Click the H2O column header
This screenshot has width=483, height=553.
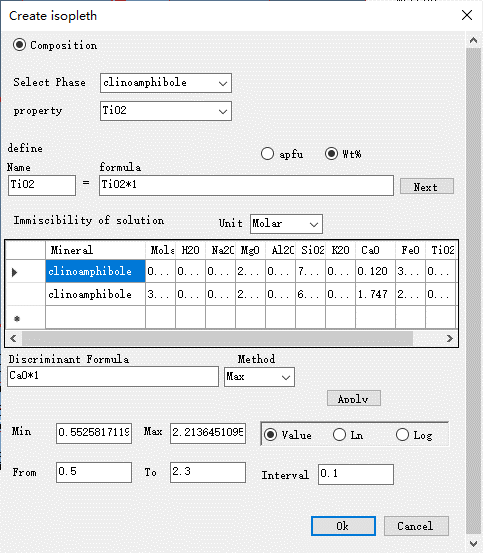(190, 250)
